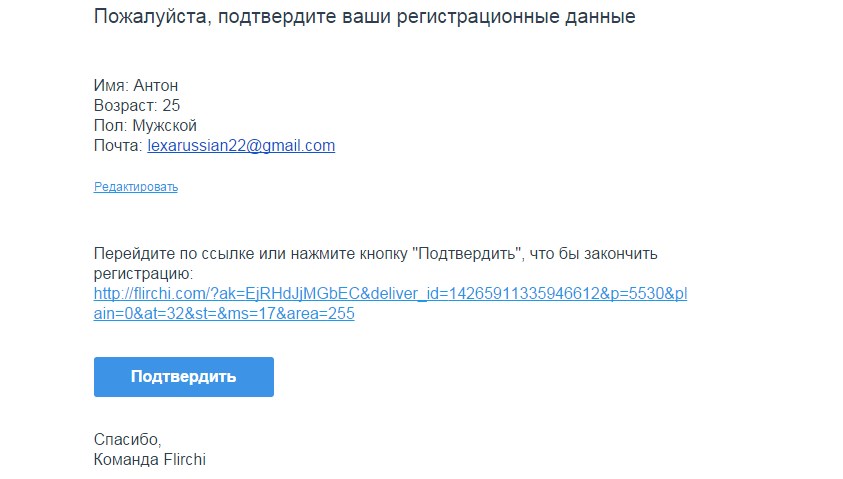Click the quoted word "Подтвердить" in the instructions
843x479 pixels.
click(469, 253)
